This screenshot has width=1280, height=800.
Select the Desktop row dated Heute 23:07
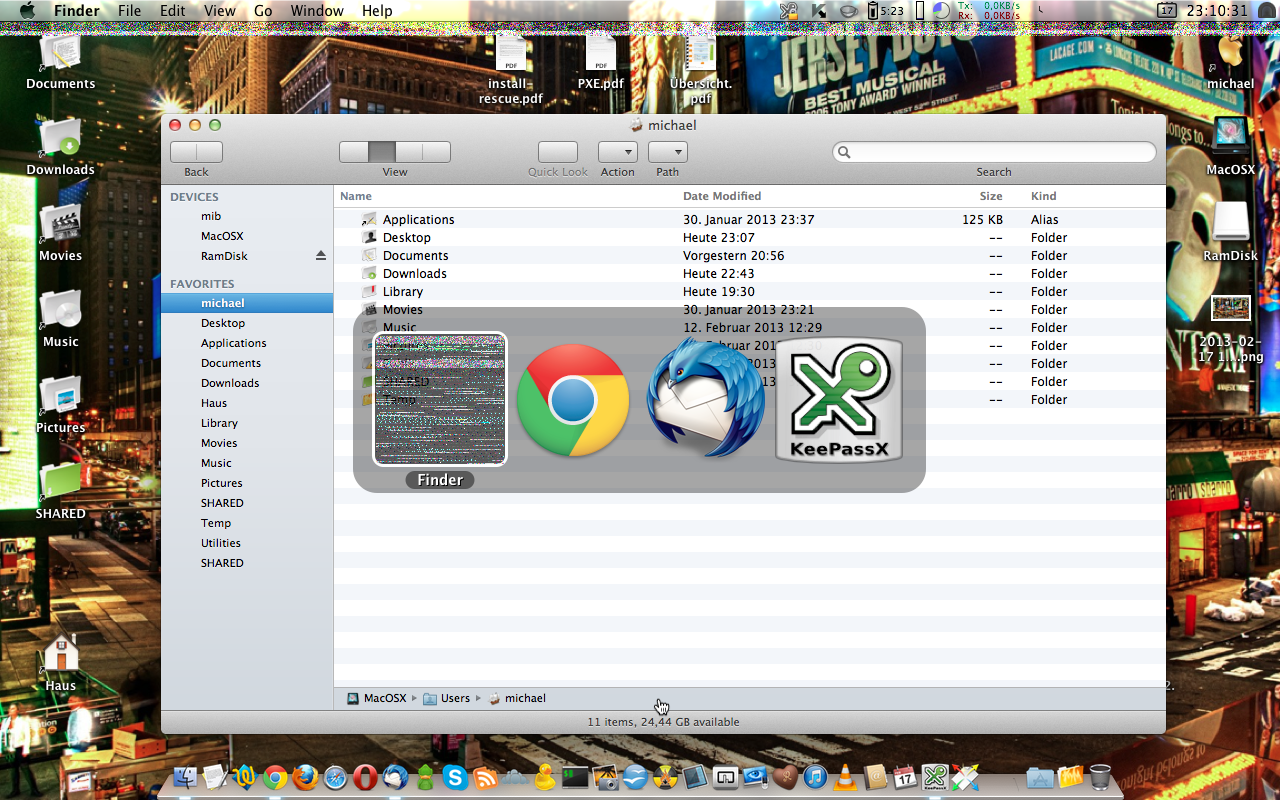750,238
